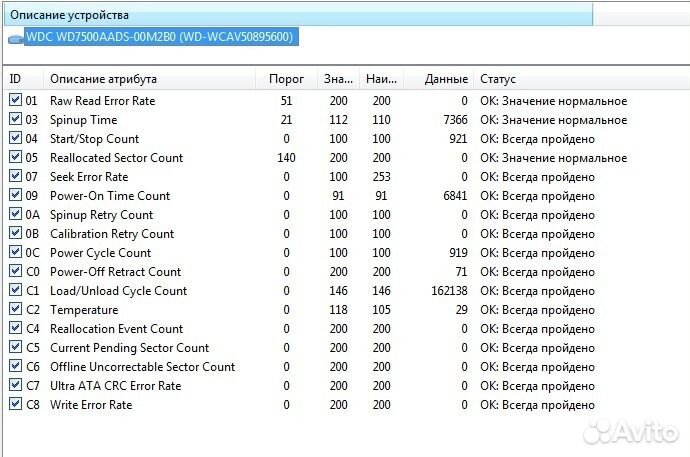Select the Offline Uncorrectable Sector Count row

[x=142, y=367]
